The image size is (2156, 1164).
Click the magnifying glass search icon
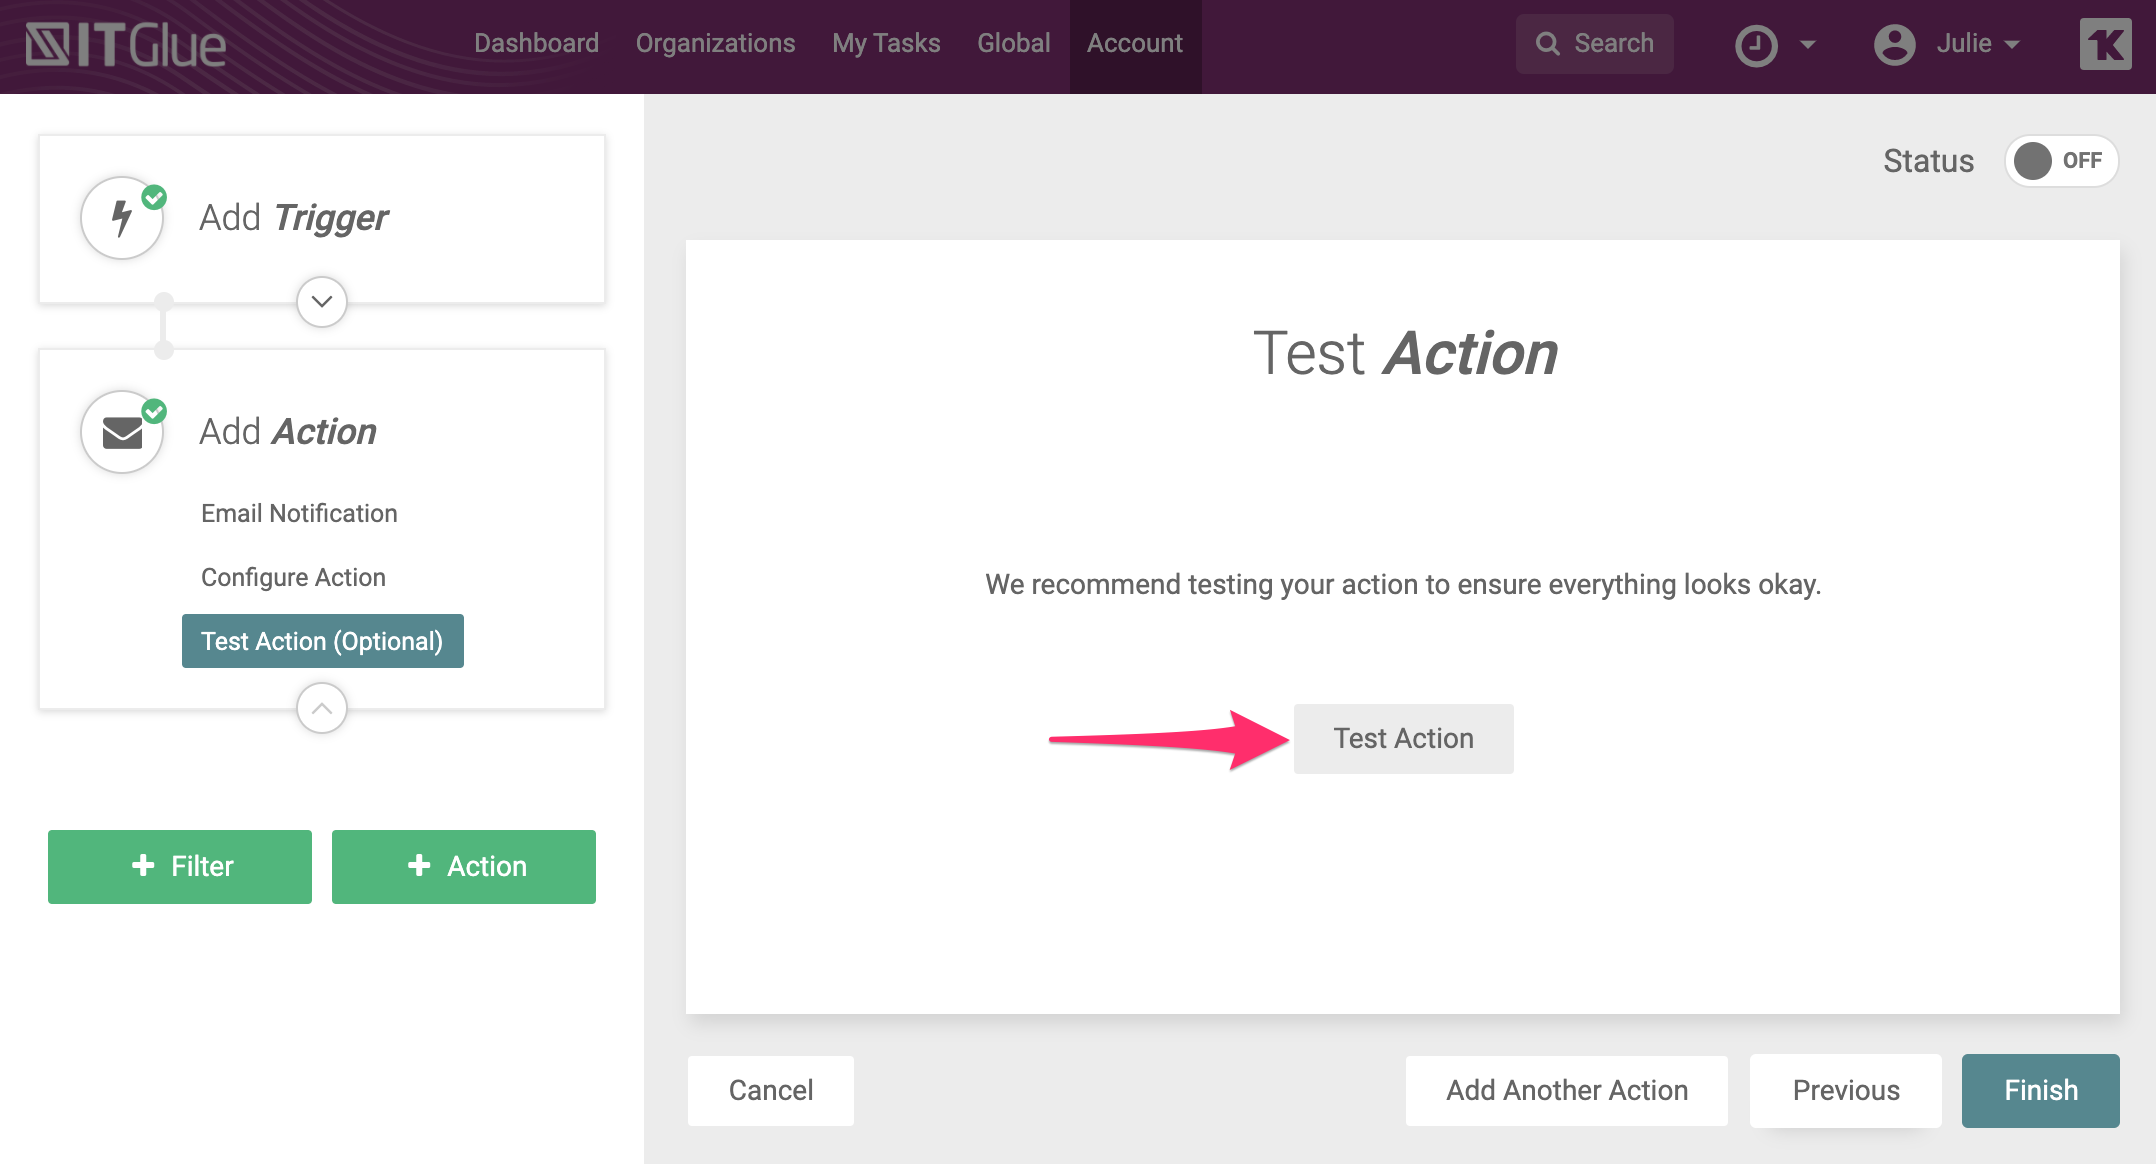(x=1547, y=44)
